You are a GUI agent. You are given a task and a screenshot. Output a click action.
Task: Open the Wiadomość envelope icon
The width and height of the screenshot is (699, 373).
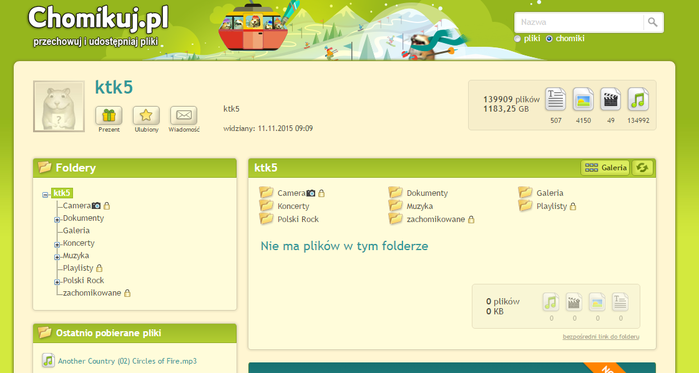[184, 115]
